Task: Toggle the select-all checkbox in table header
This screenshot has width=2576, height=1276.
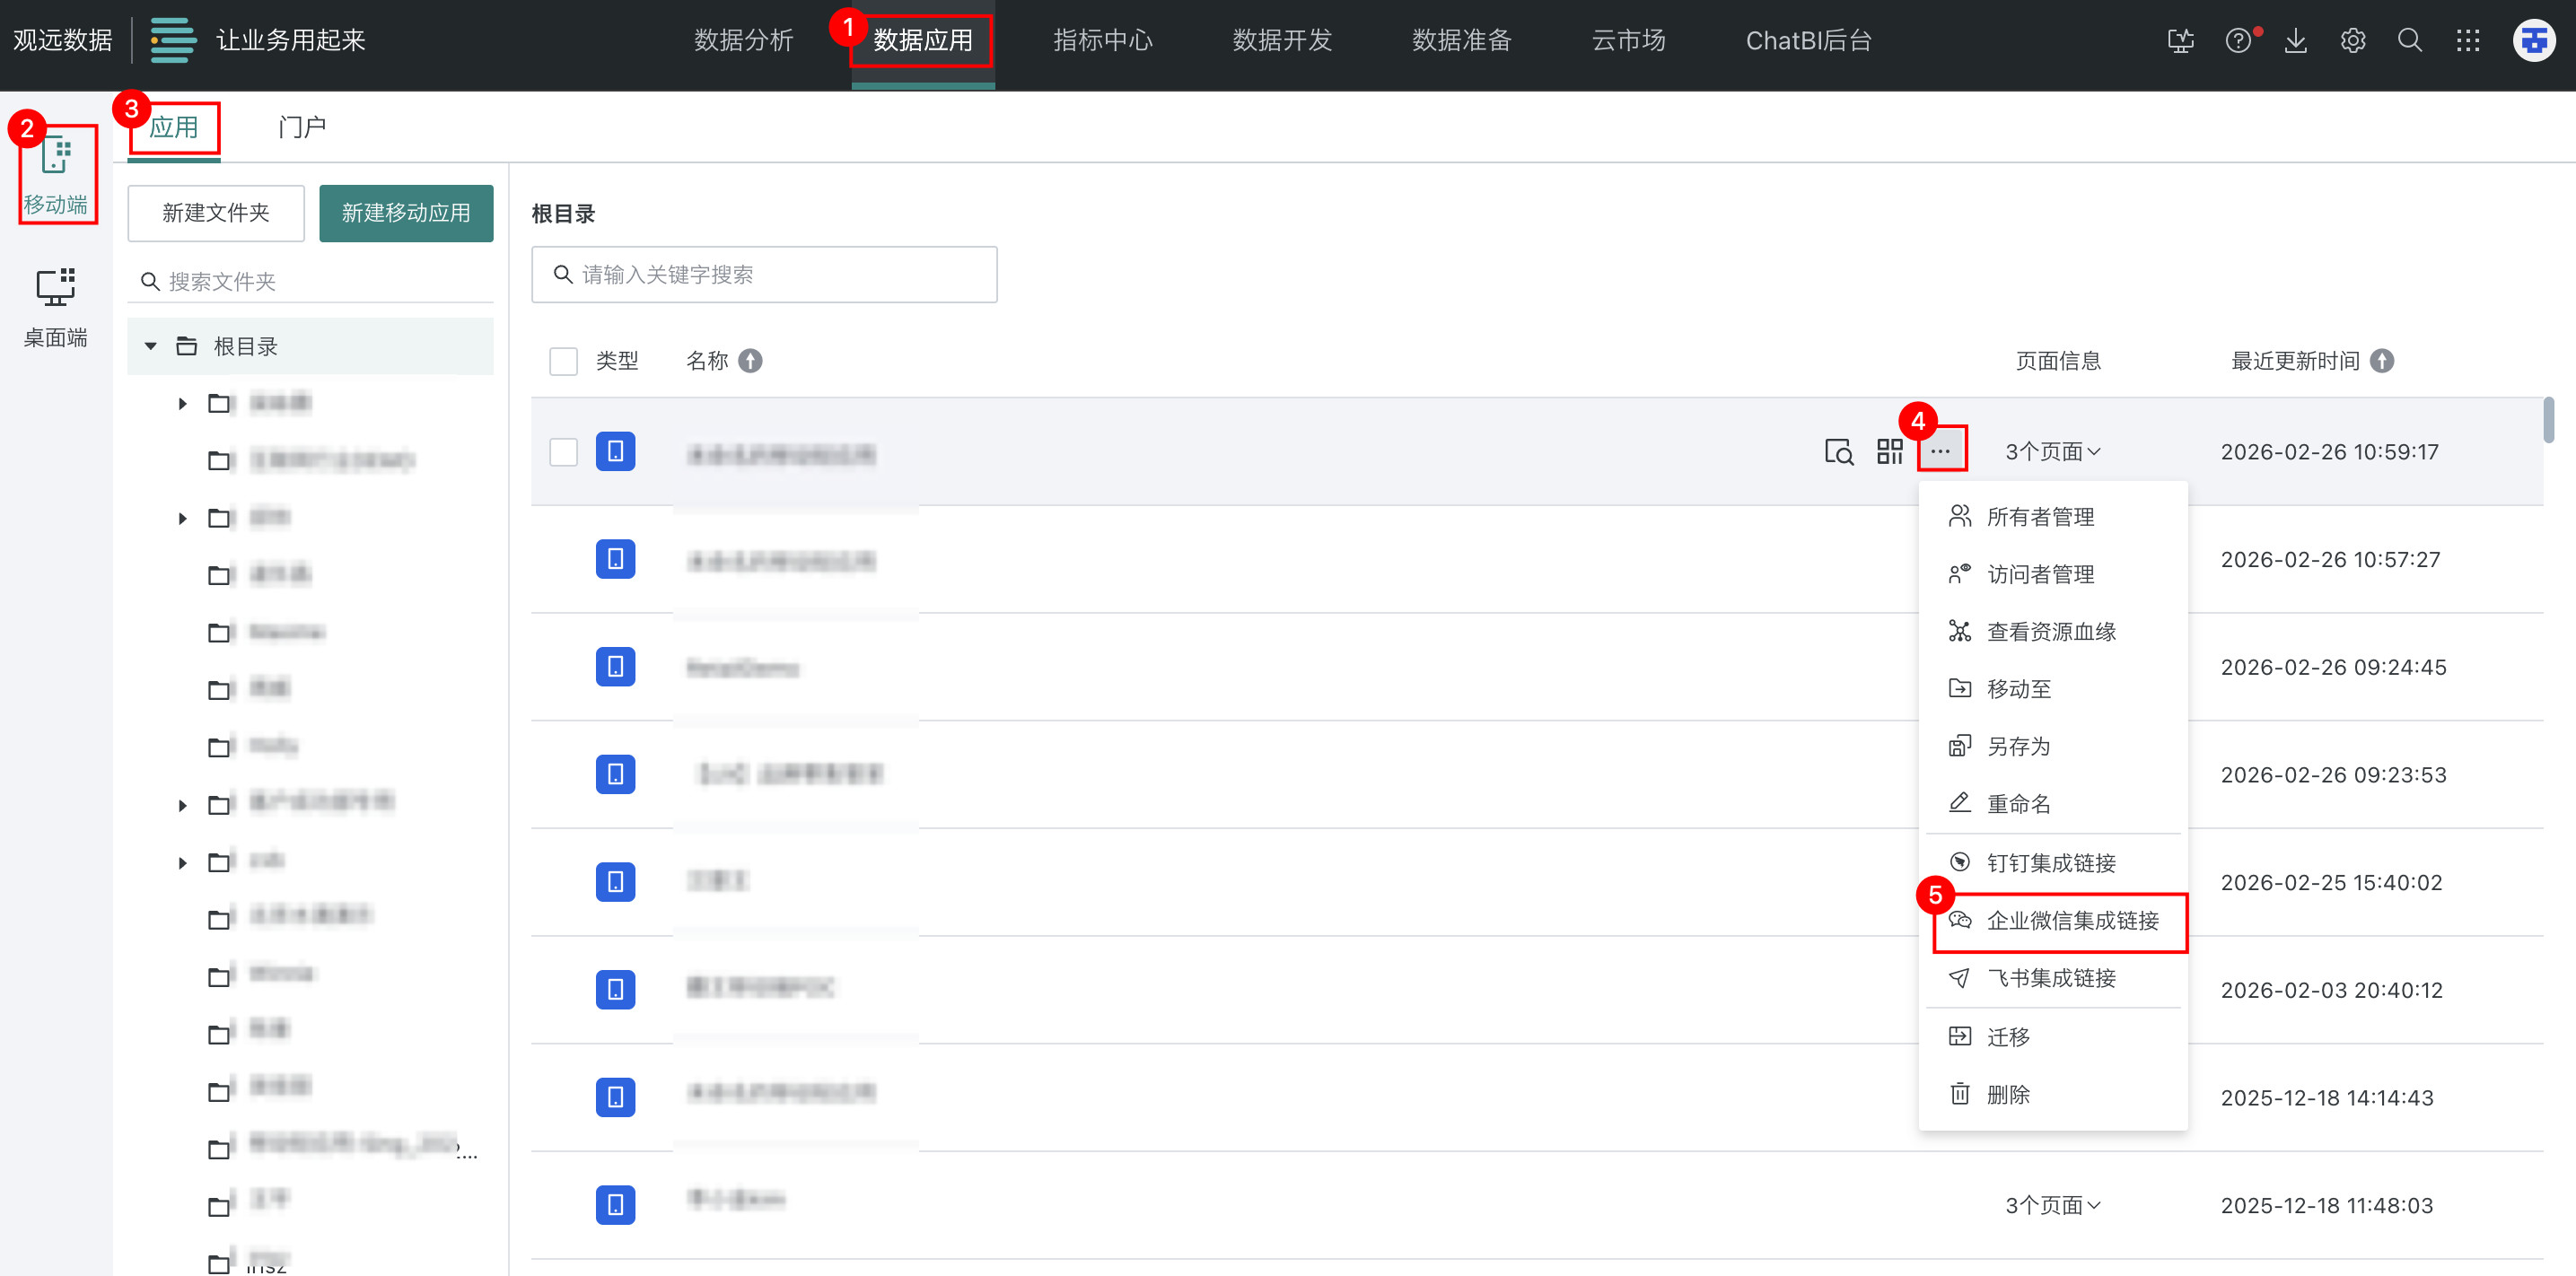Action: click(x=563, y=361)
